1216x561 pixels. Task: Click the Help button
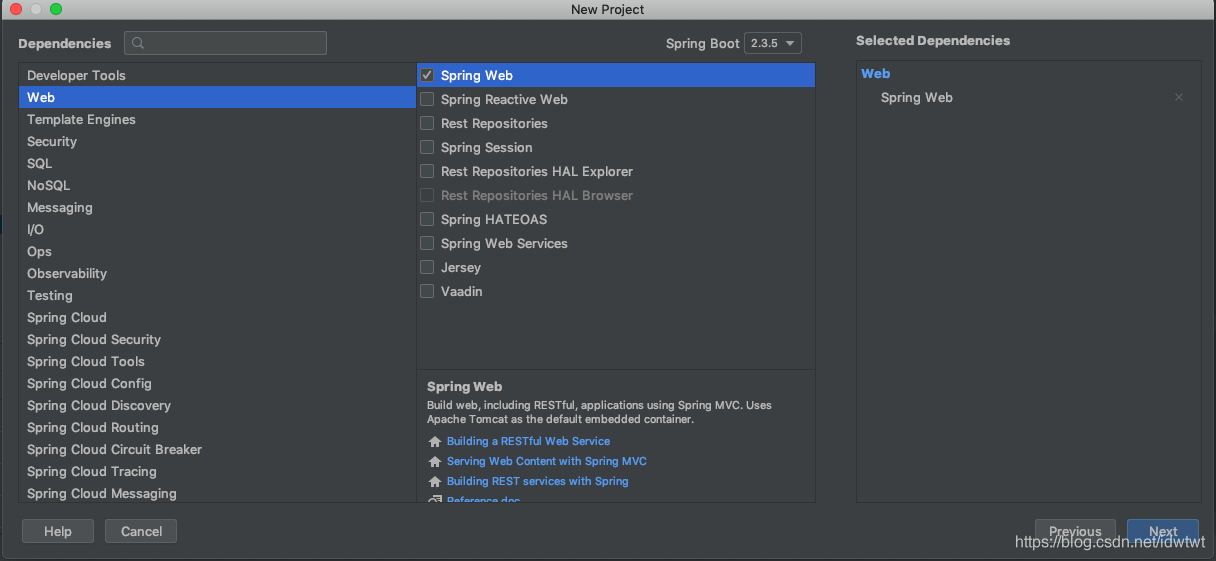(x=58, y=531)
